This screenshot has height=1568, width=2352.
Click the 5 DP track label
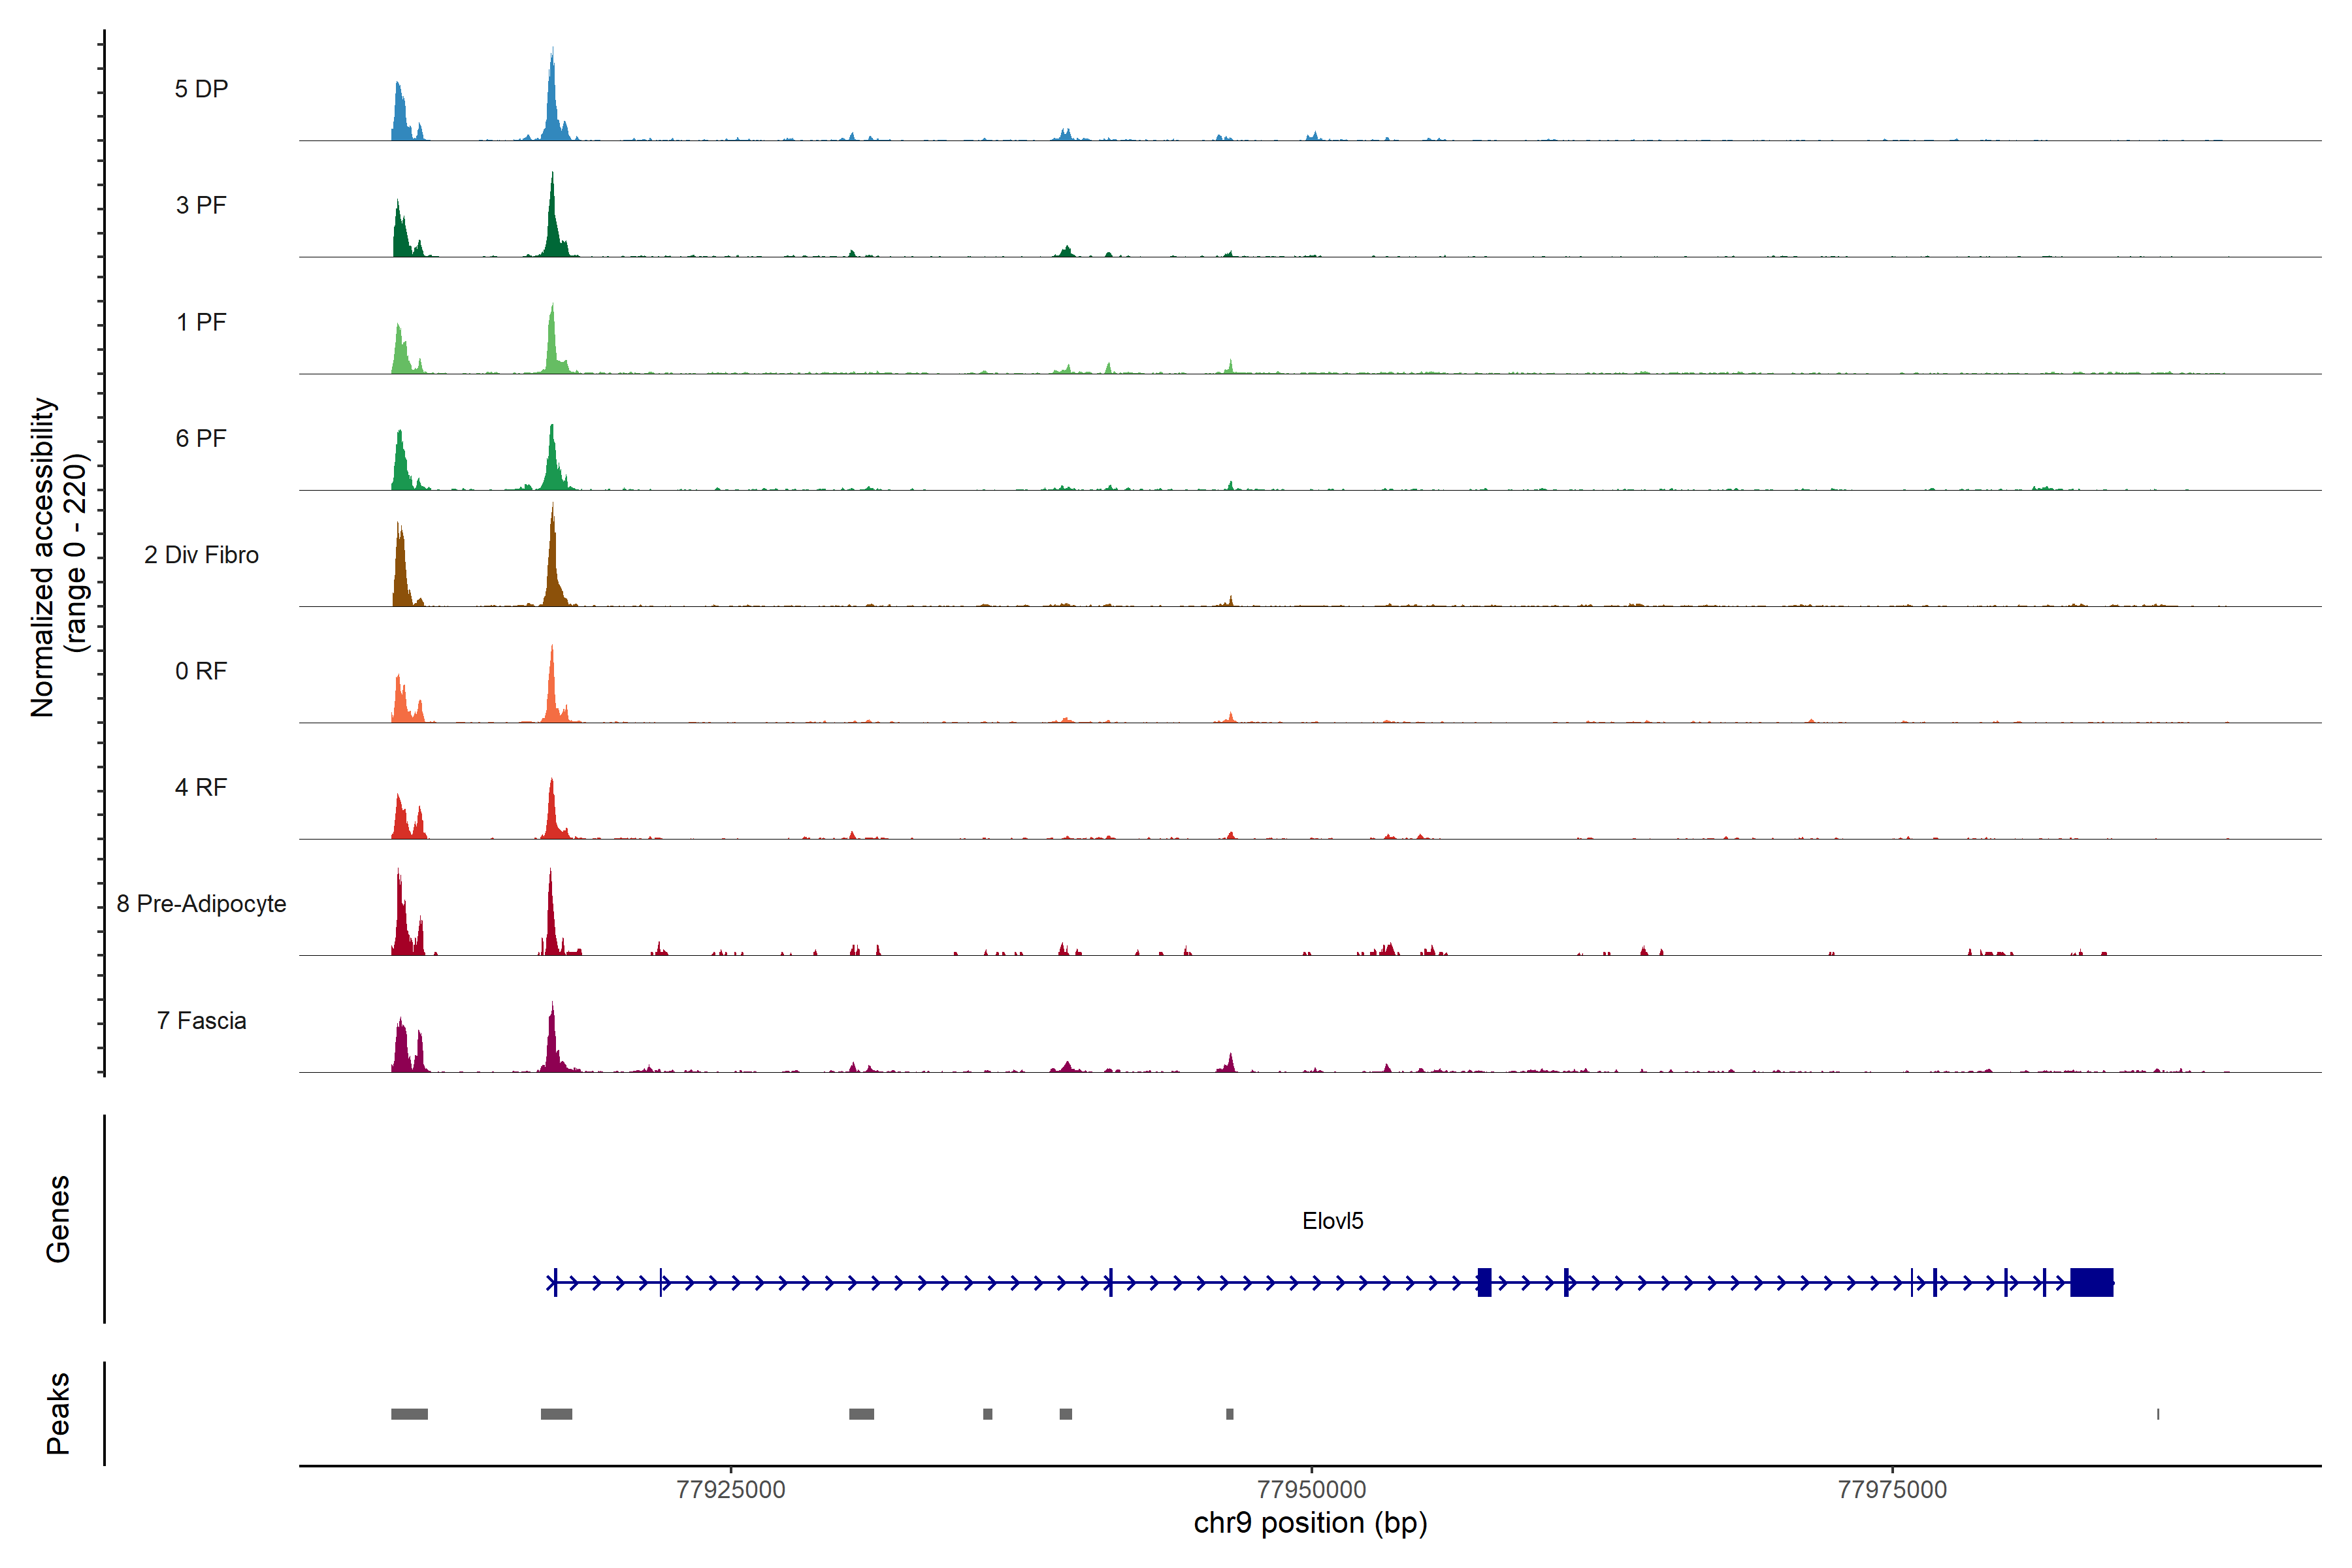point(201,89)
